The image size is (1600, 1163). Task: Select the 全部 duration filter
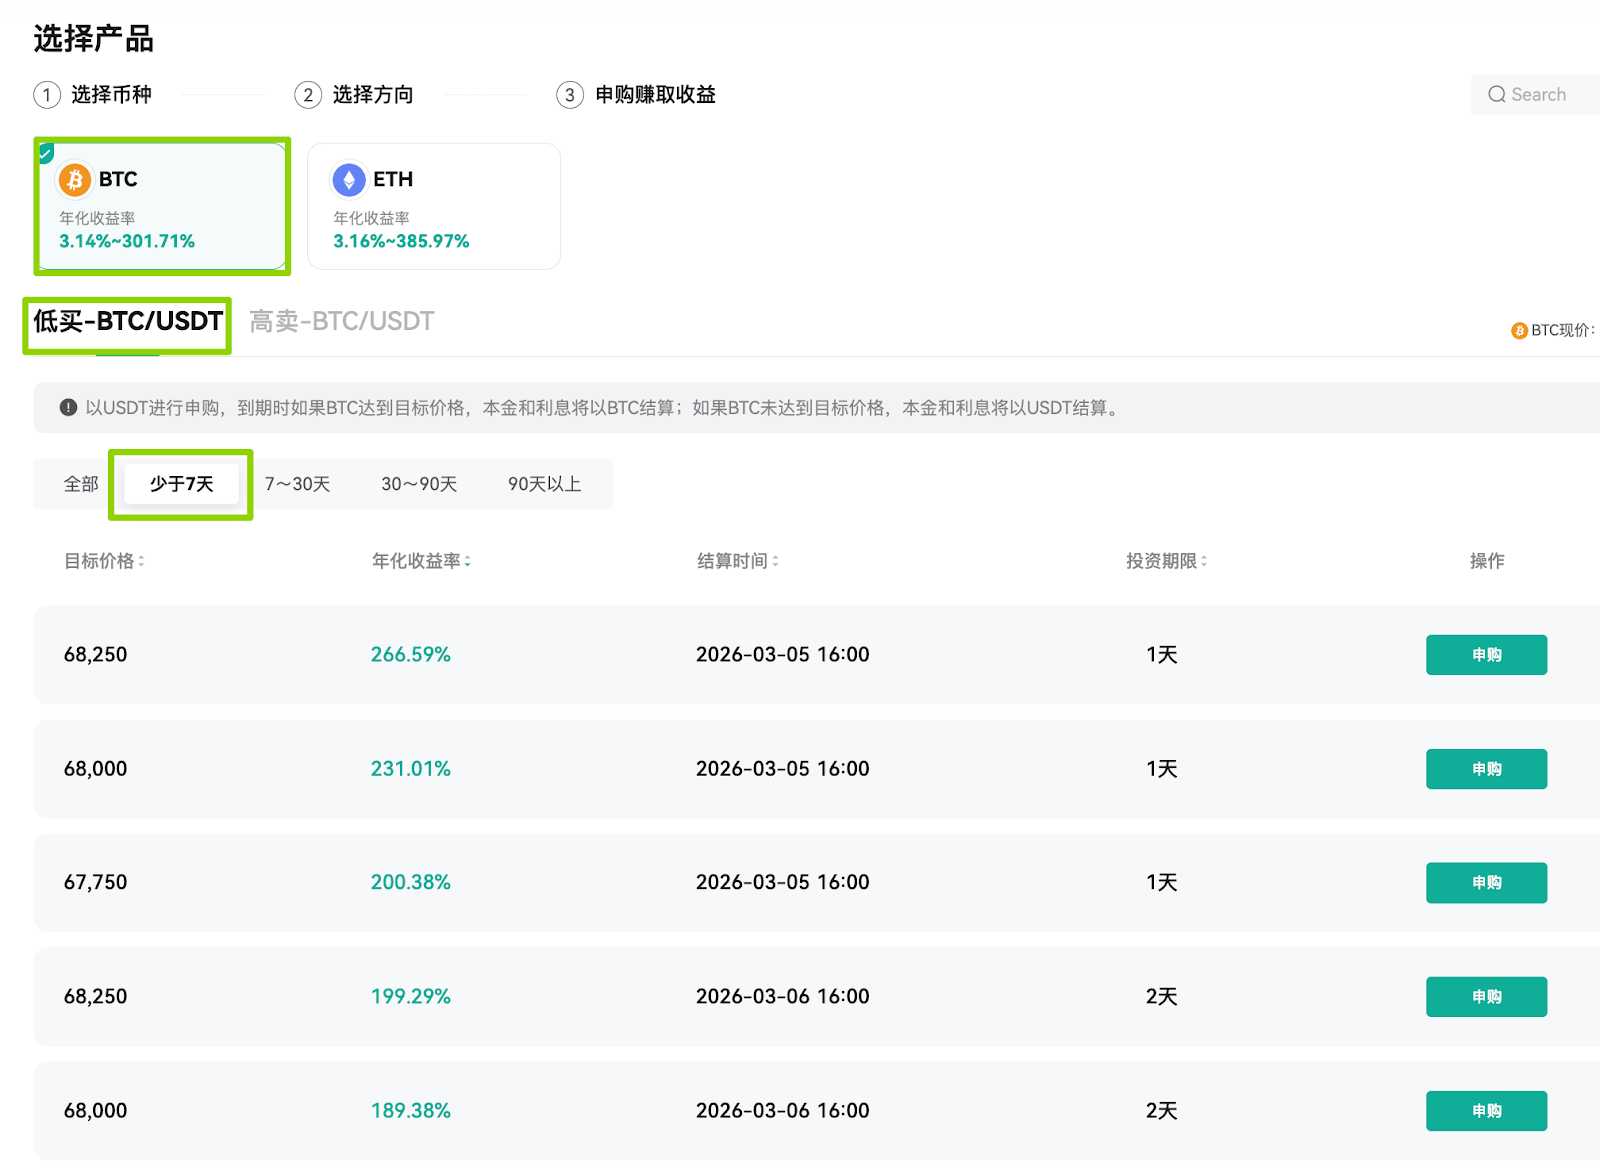[81, 484]
